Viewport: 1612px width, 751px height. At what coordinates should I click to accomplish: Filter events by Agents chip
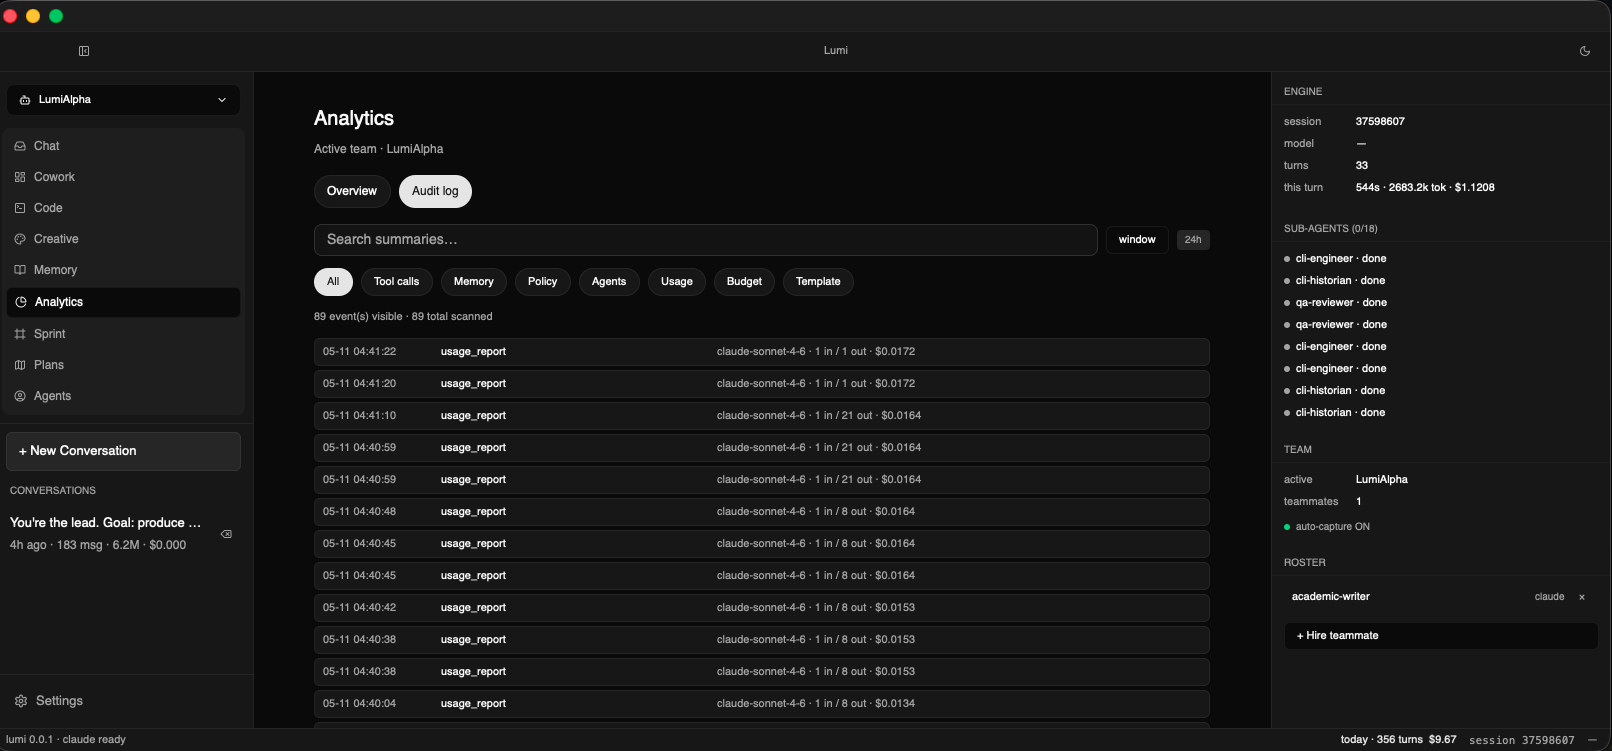click(609, 282)
